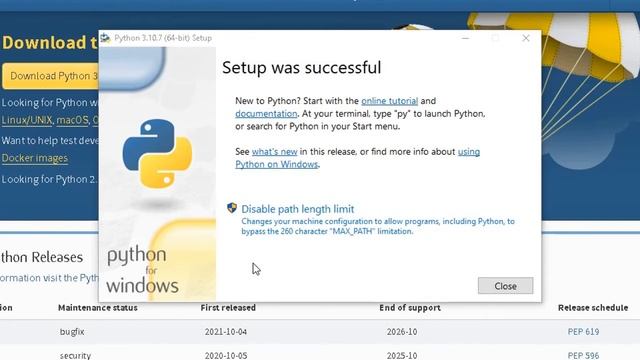Click the UAC shield icon beside Disable path
Screen dimensions: 640x360
point(232,208)
